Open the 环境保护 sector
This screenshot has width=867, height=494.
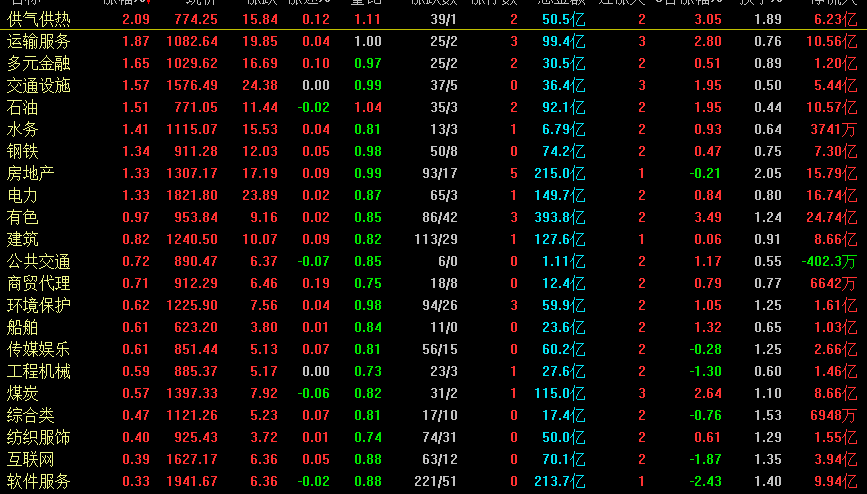39,305
